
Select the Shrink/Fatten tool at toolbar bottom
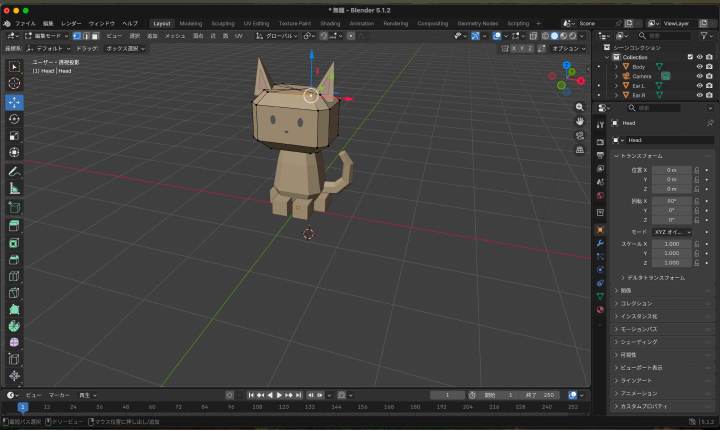14,376
